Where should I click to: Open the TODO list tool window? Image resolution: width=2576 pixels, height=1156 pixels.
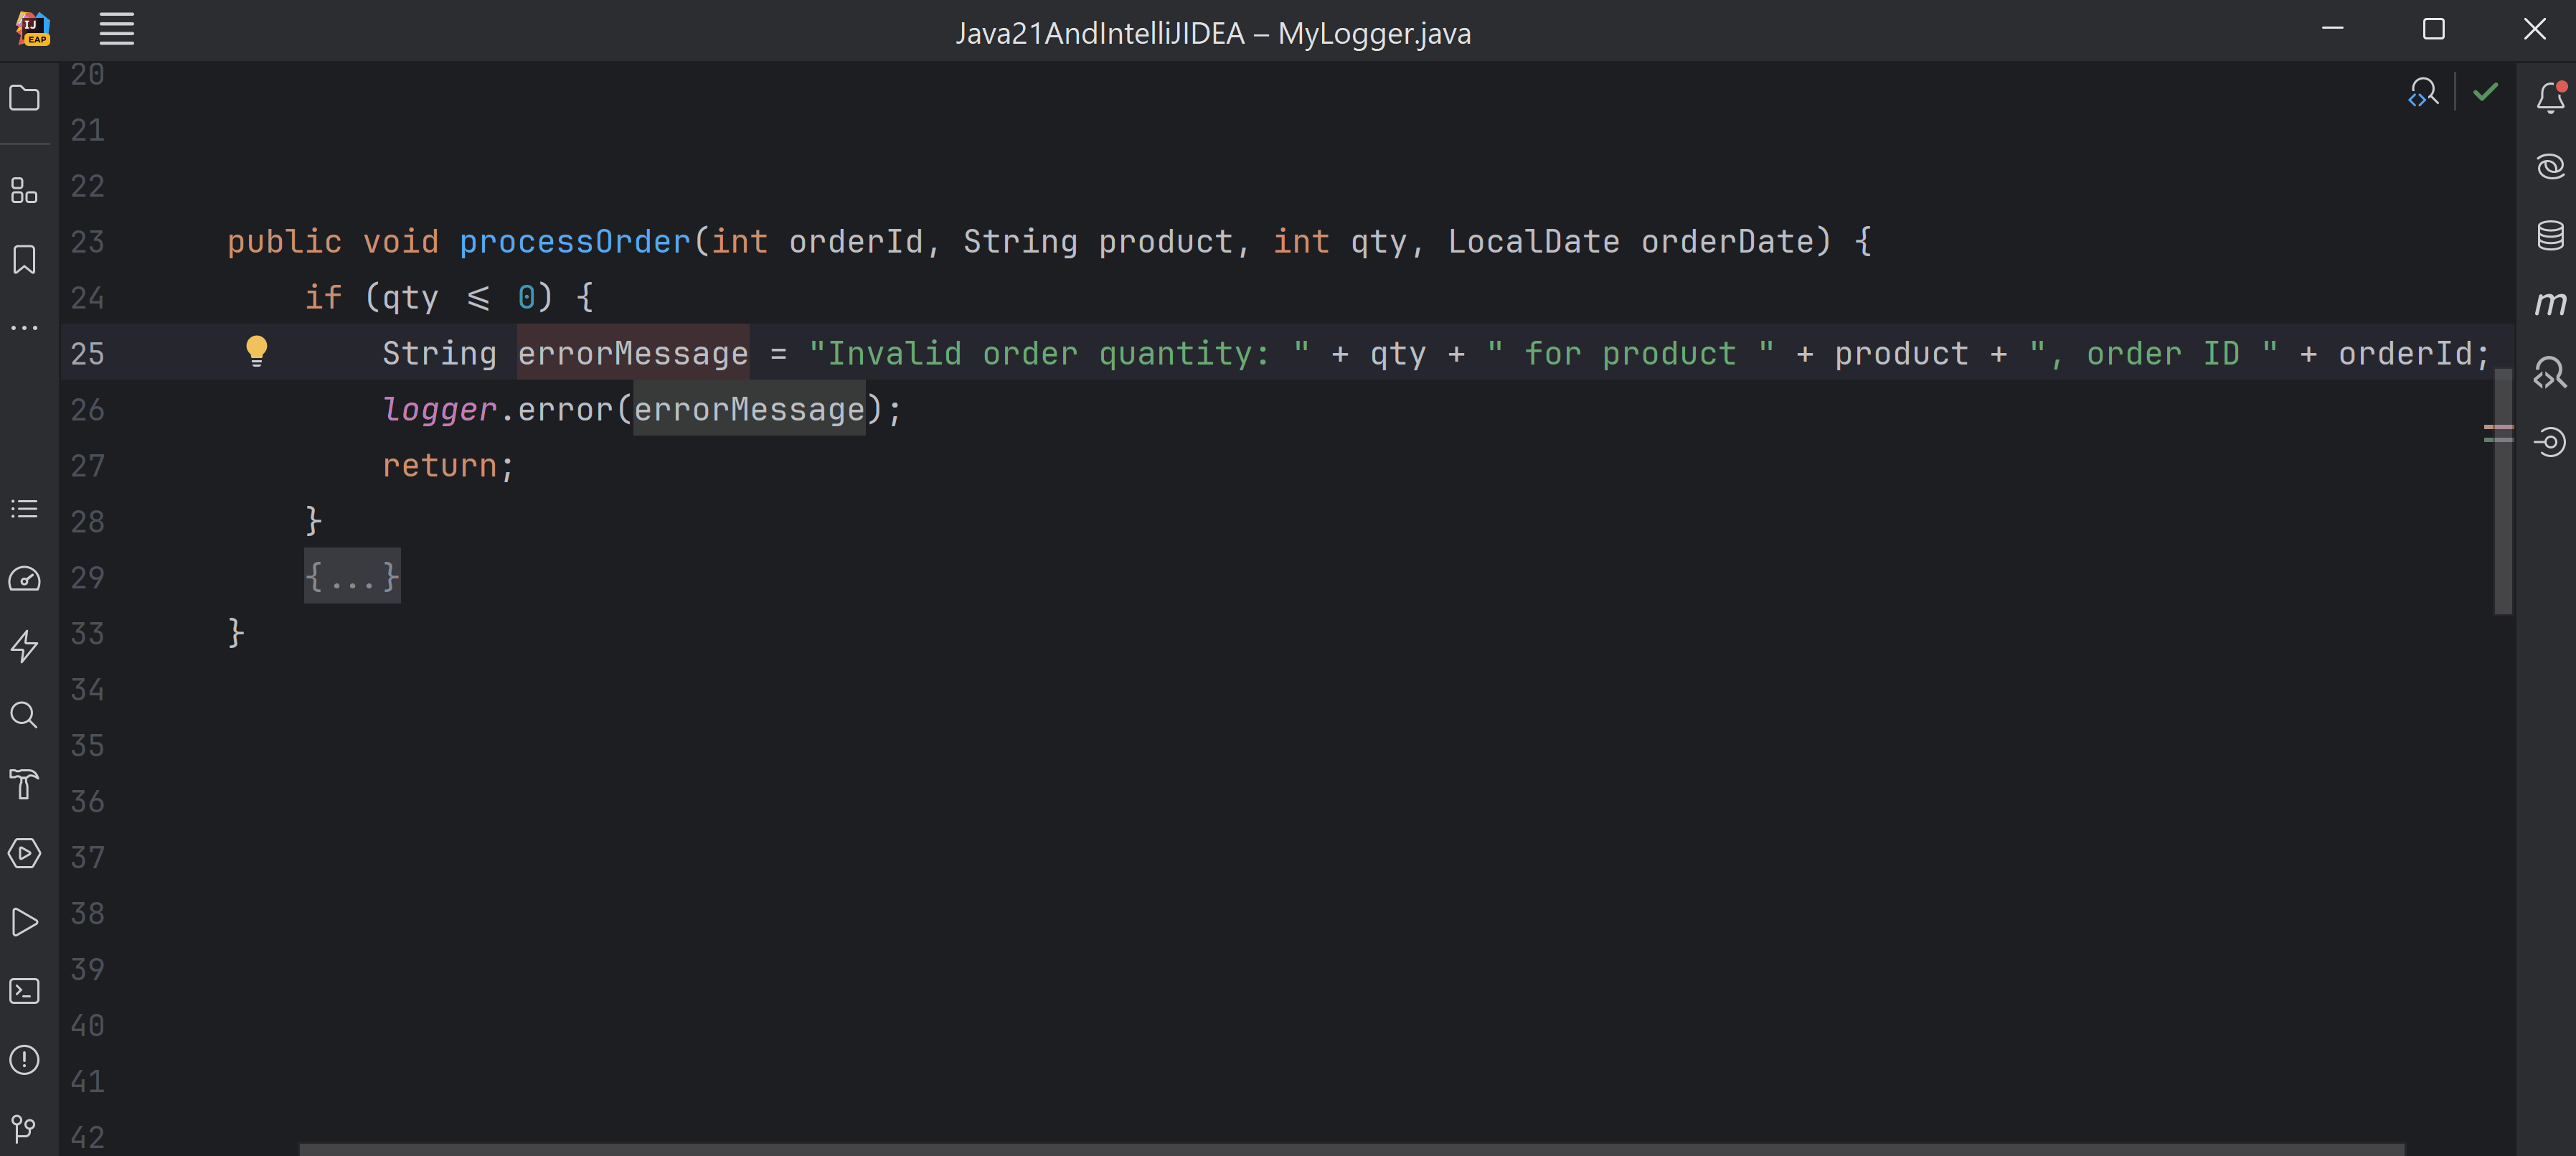click(x=24, y=509)
